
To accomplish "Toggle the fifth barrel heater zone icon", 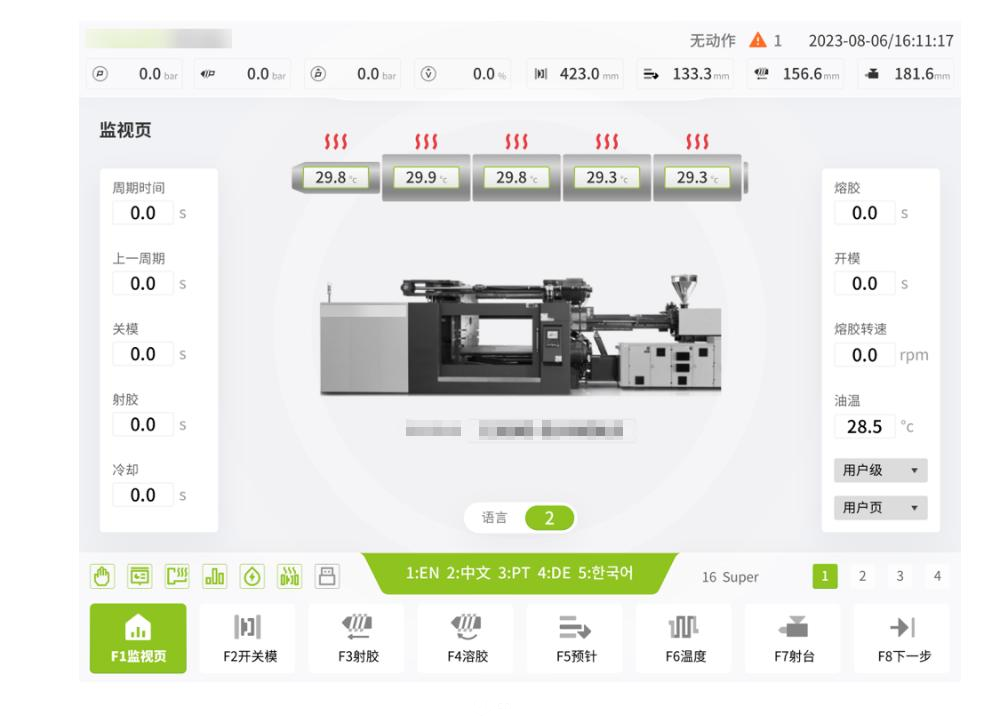I will [696, 143].
